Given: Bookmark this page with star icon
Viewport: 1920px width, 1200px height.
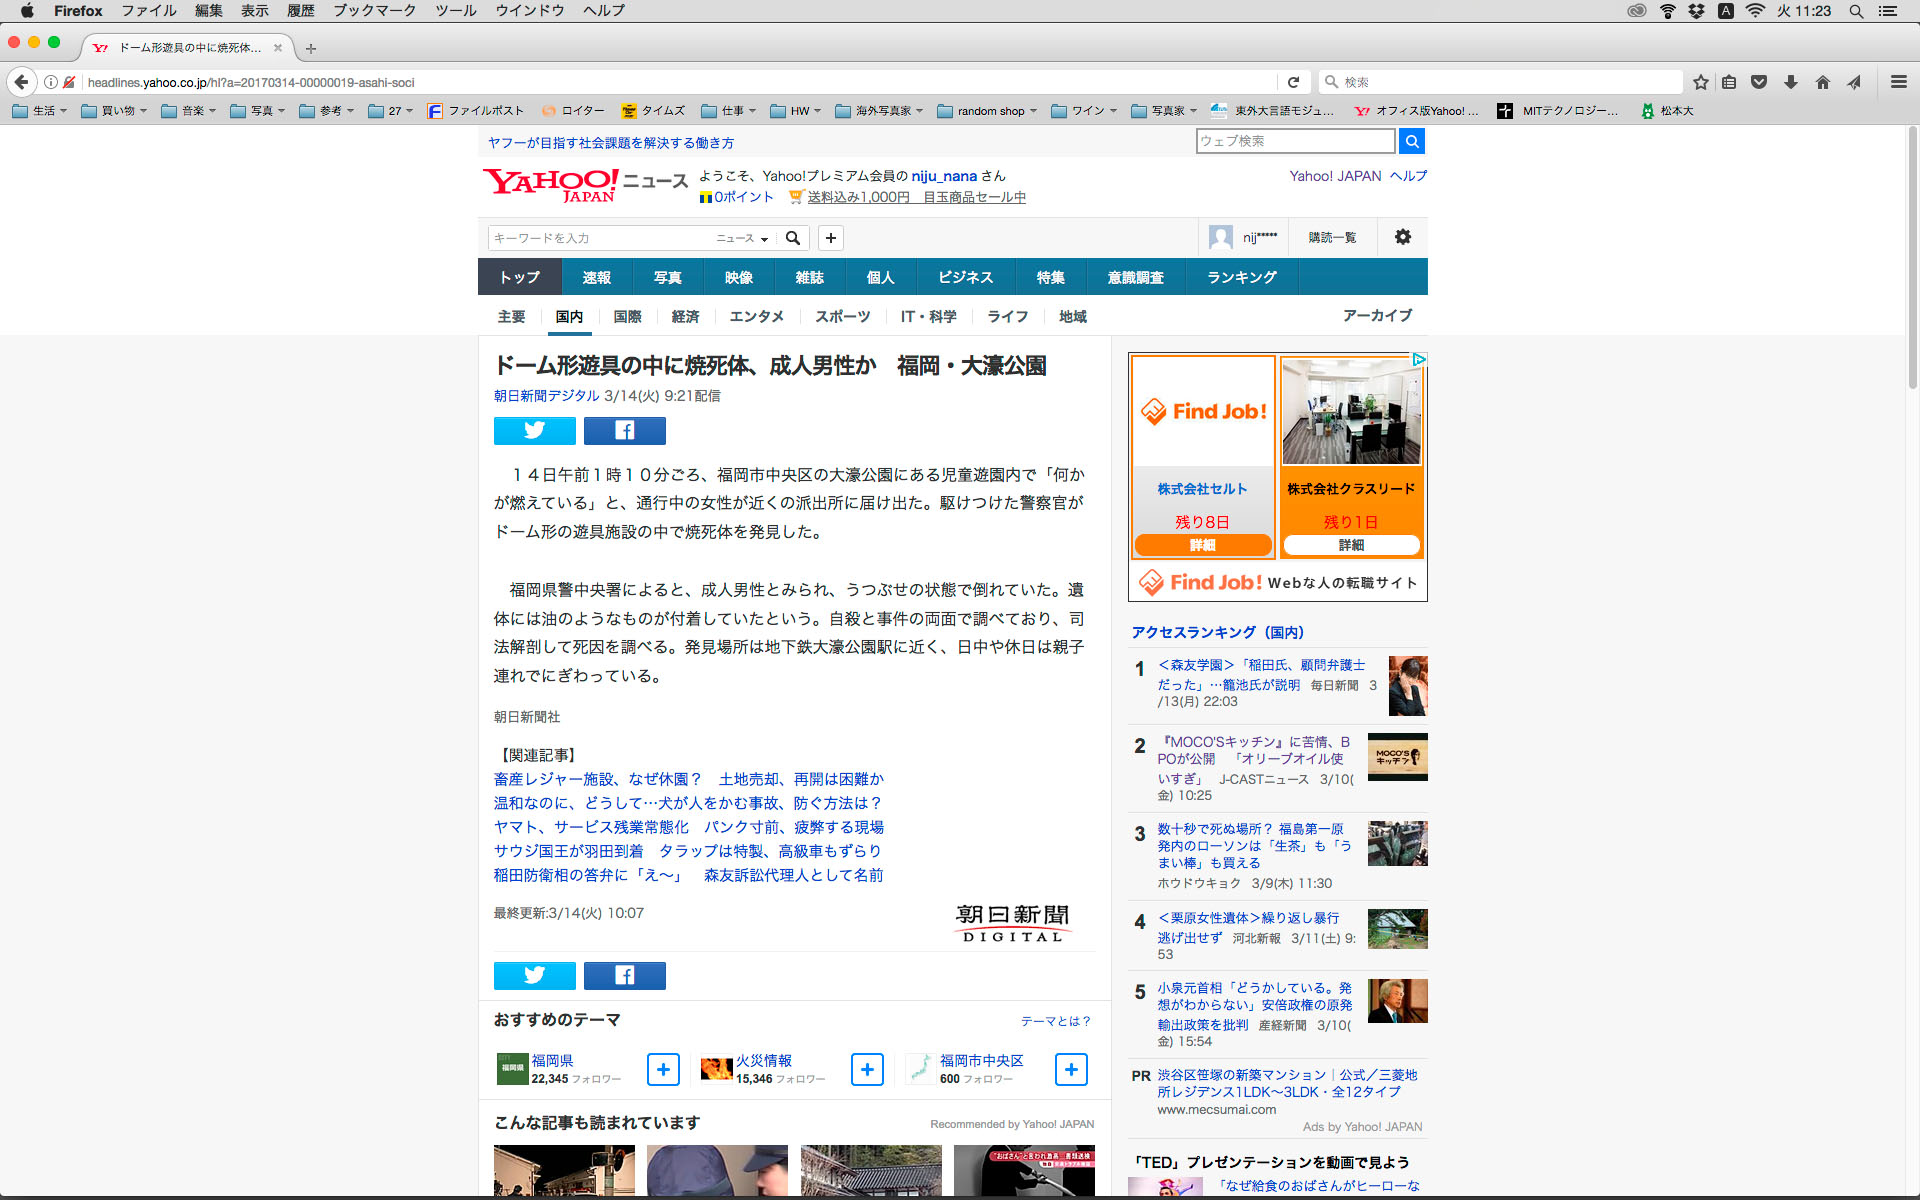Looking at the screenshot, I should tap(1700, 82).
